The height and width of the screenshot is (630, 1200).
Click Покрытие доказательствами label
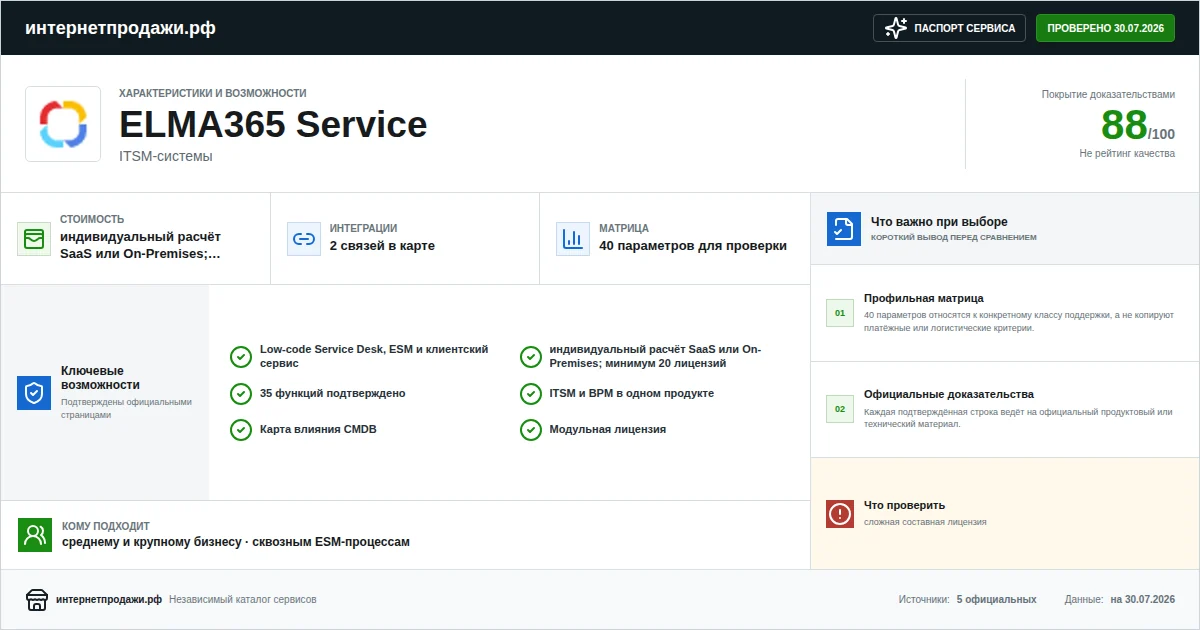1108,94
